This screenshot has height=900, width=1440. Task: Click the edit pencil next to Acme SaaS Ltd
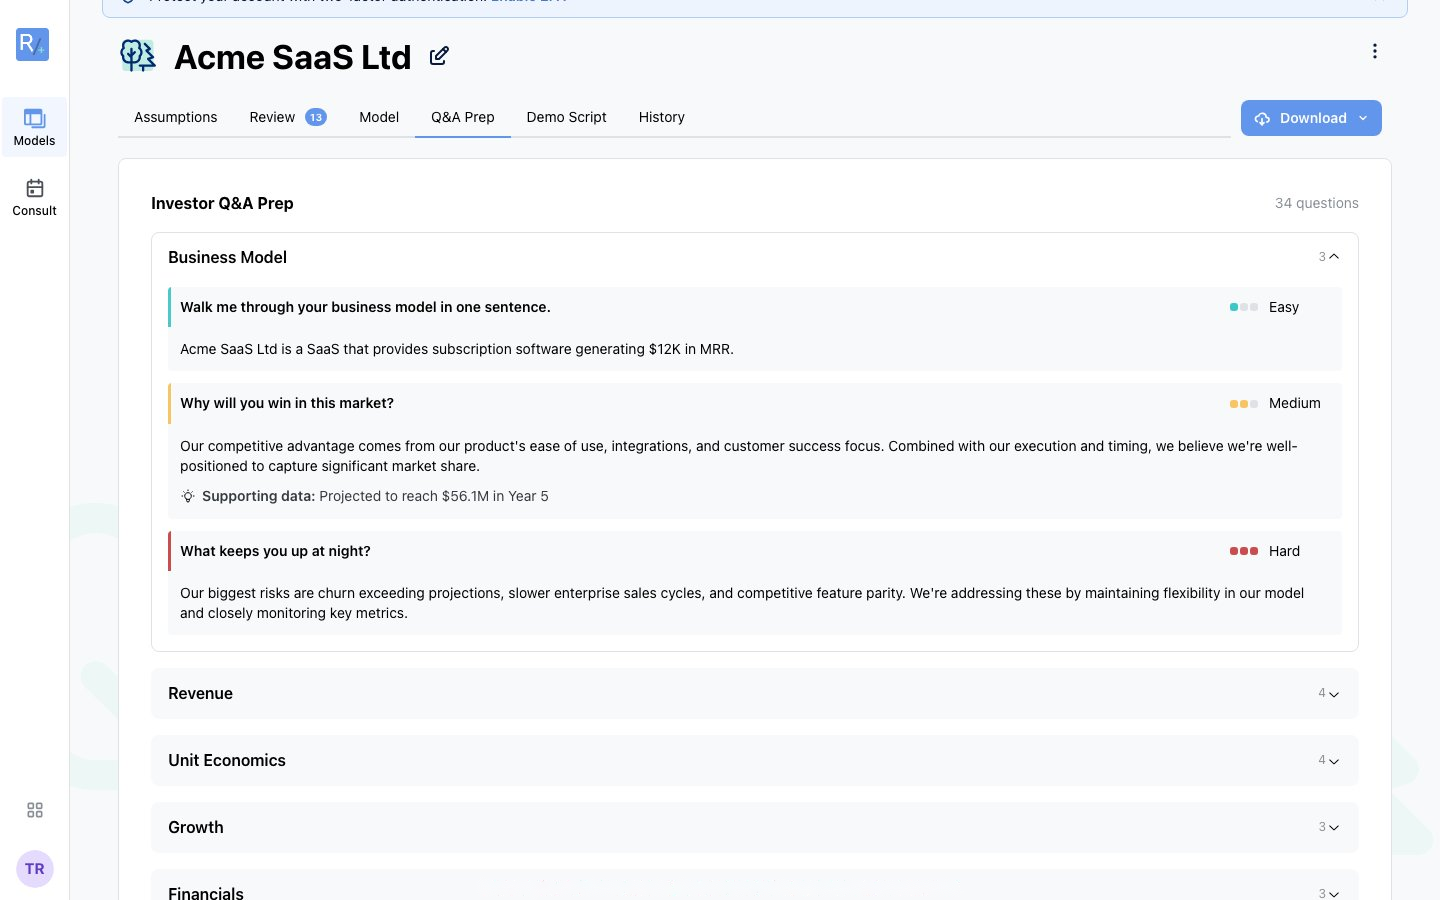(x=439, y=56)
